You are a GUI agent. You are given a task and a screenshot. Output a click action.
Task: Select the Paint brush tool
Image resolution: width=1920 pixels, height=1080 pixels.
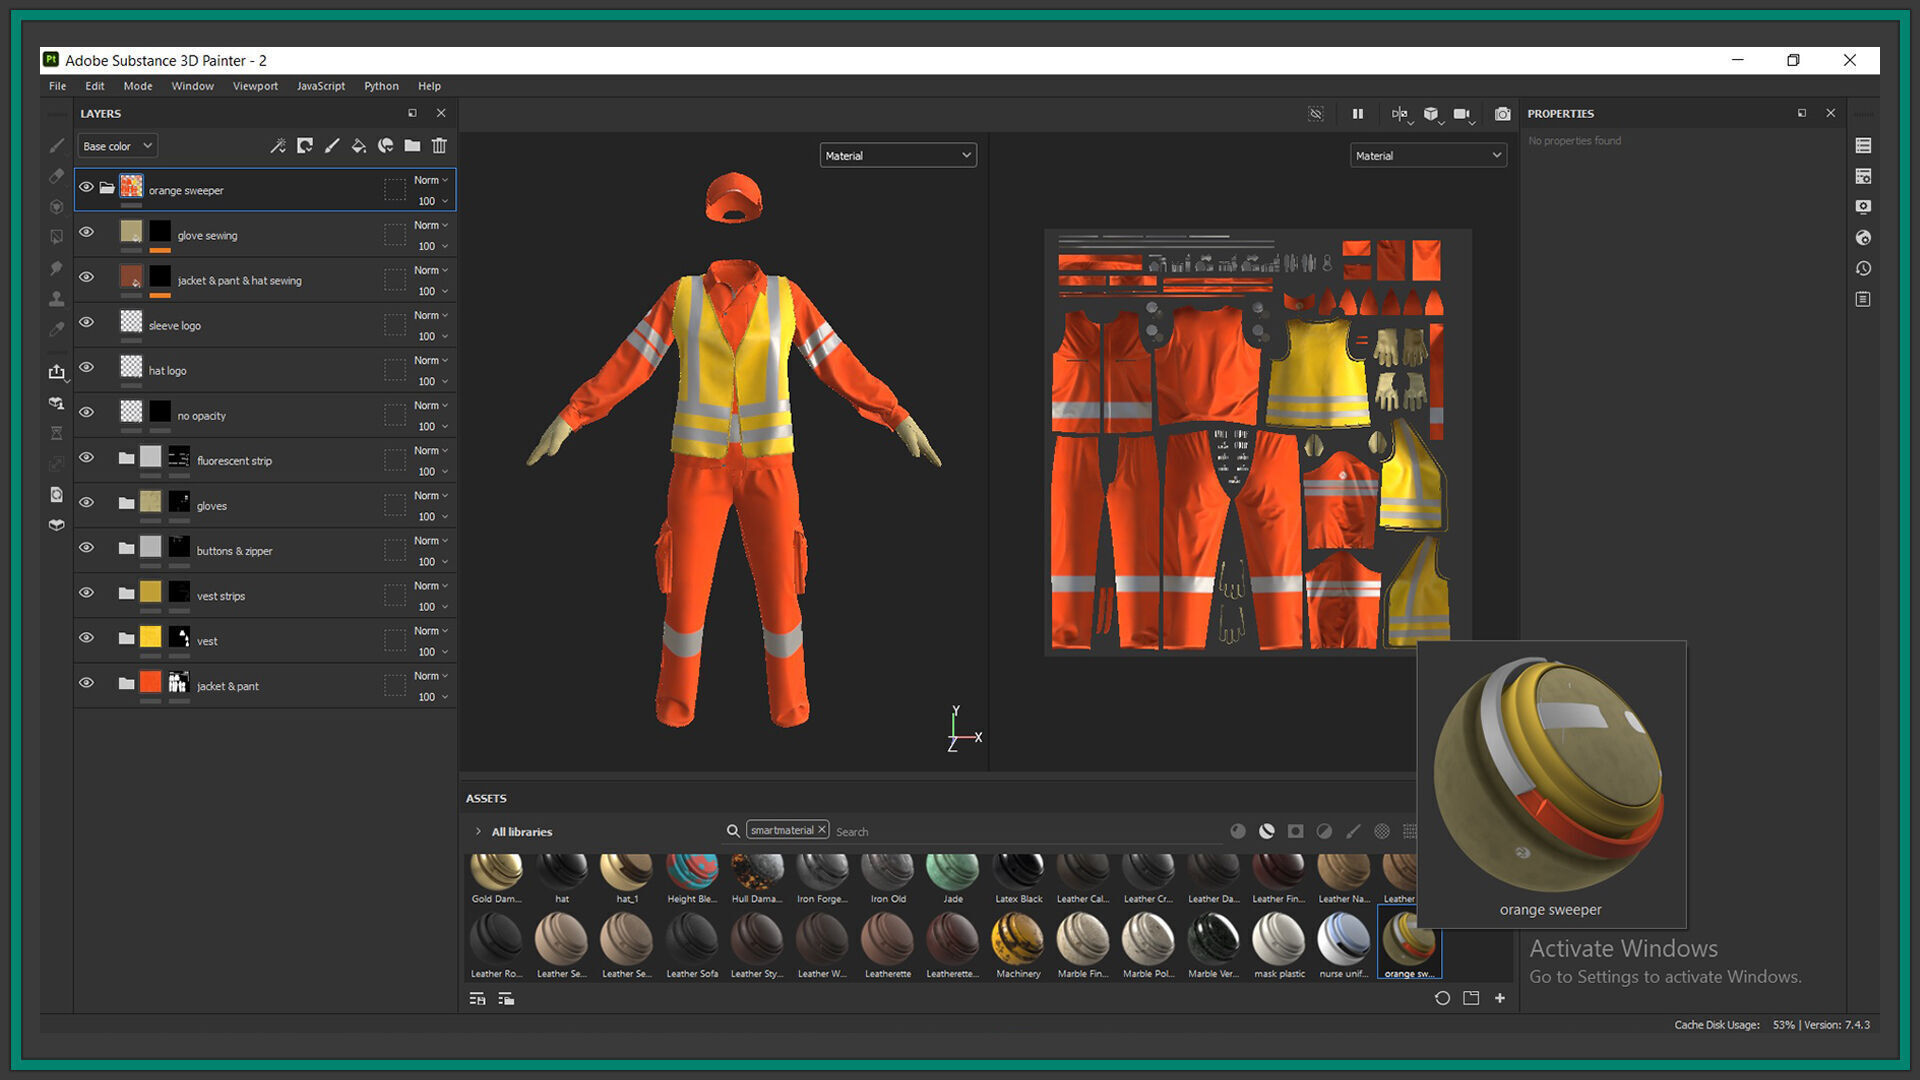point(57,146)
